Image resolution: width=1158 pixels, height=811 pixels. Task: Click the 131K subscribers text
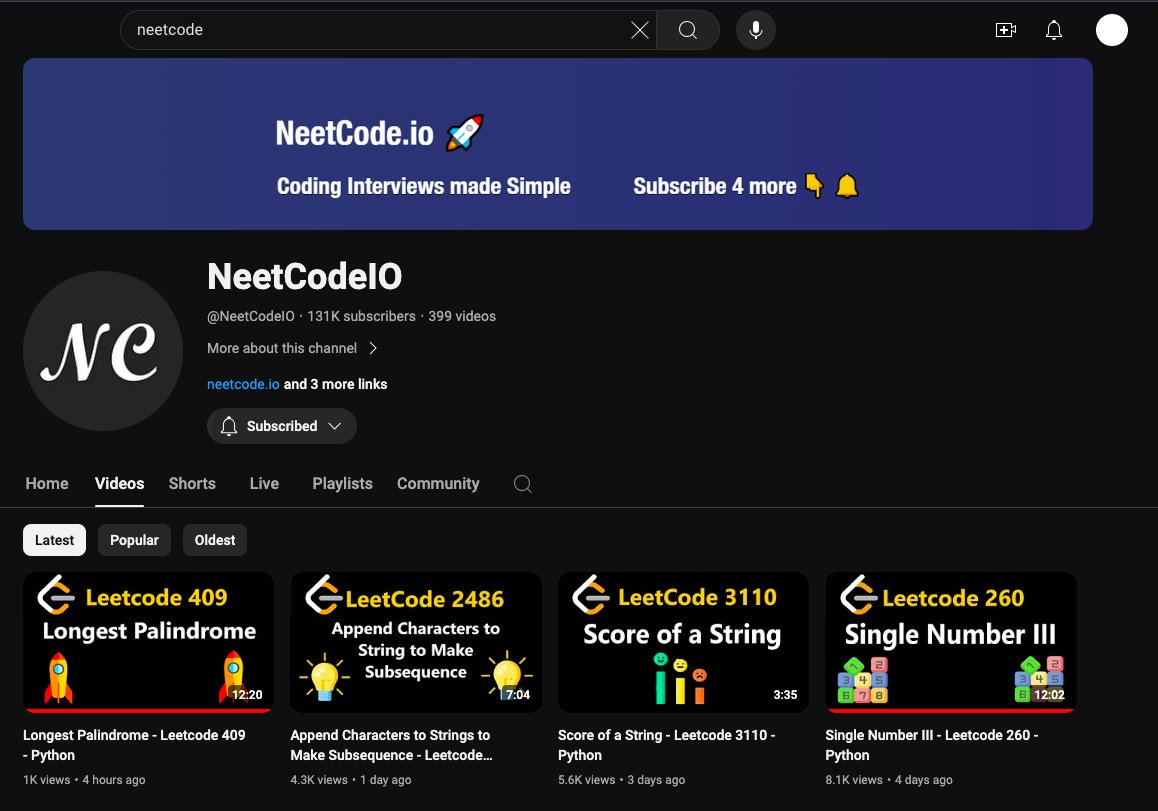pos(361,316)
